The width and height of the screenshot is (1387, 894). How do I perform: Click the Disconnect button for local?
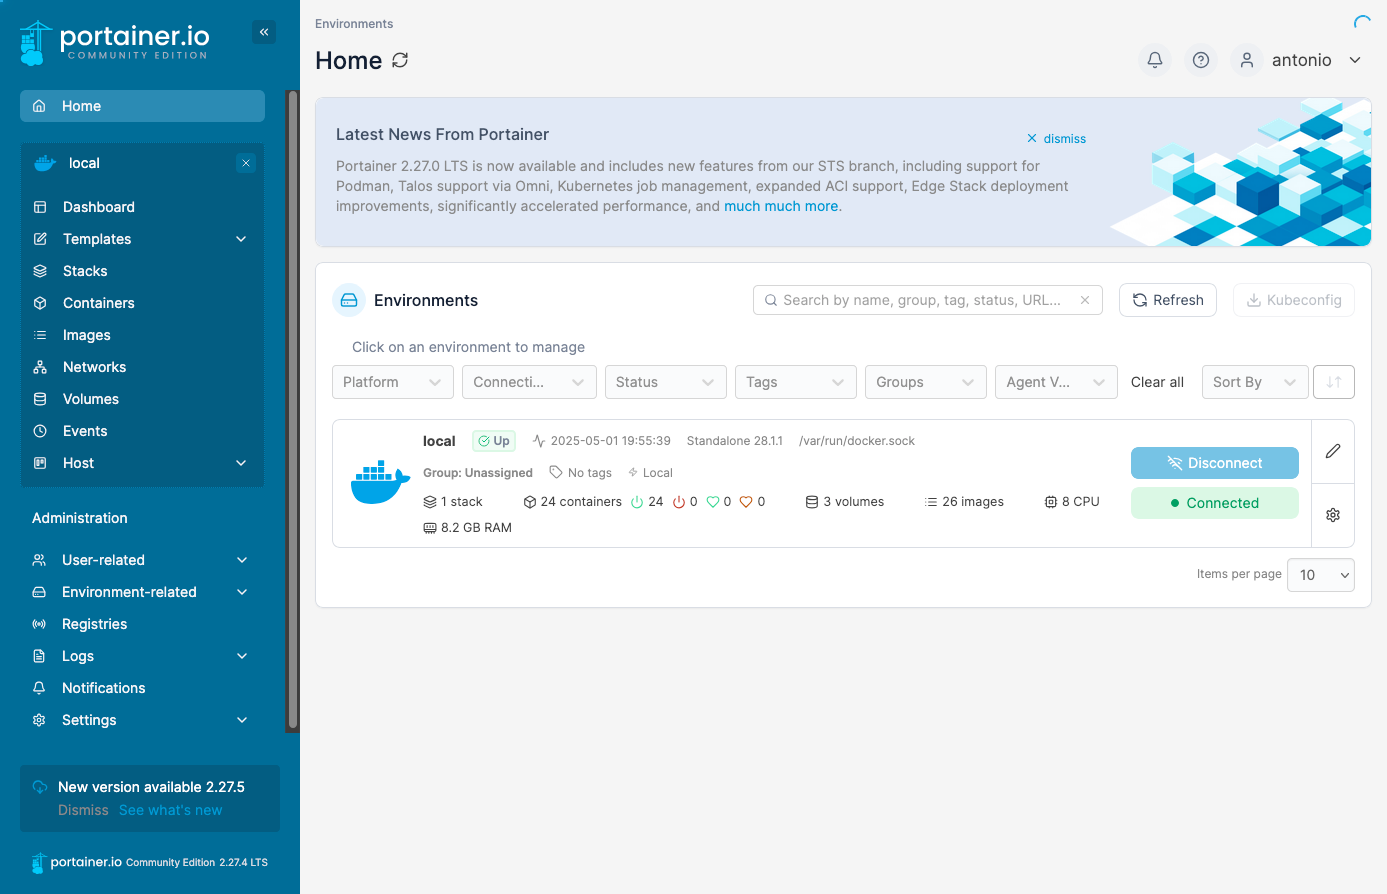click(x=1215, y=463)
